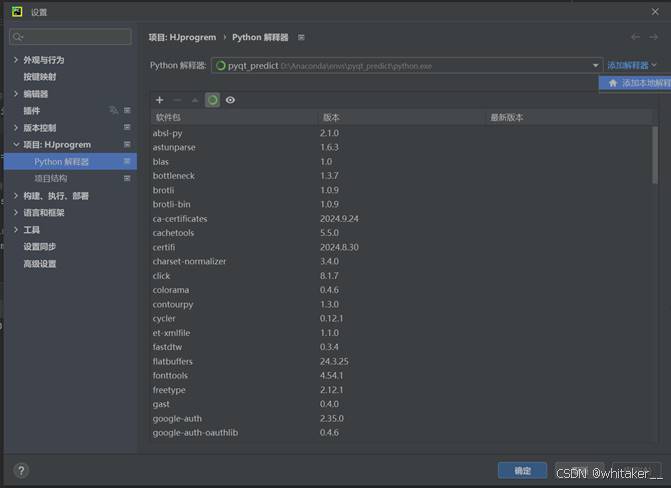Click the PyCharm logo in title bar

[17, 12]
